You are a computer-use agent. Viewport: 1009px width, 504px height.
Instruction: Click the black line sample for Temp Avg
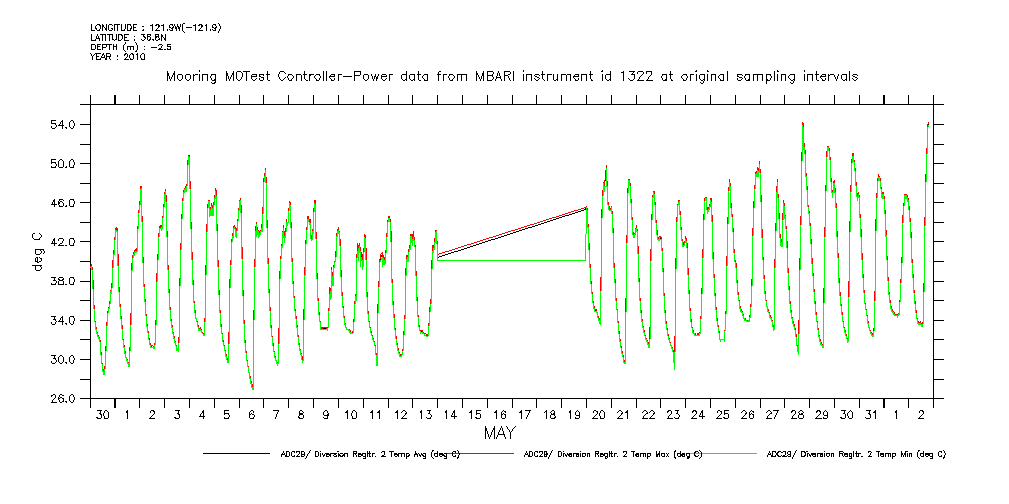[240, 454]
